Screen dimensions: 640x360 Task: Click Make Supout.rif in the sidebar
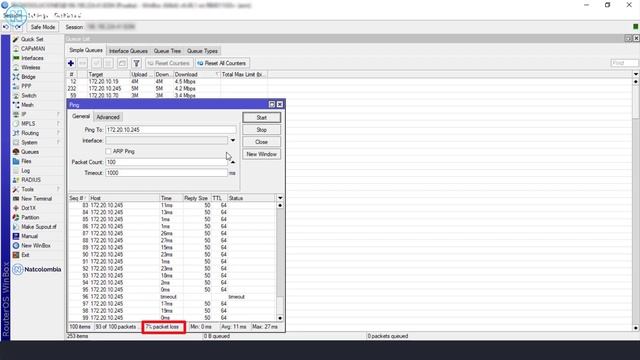[39, 227]
